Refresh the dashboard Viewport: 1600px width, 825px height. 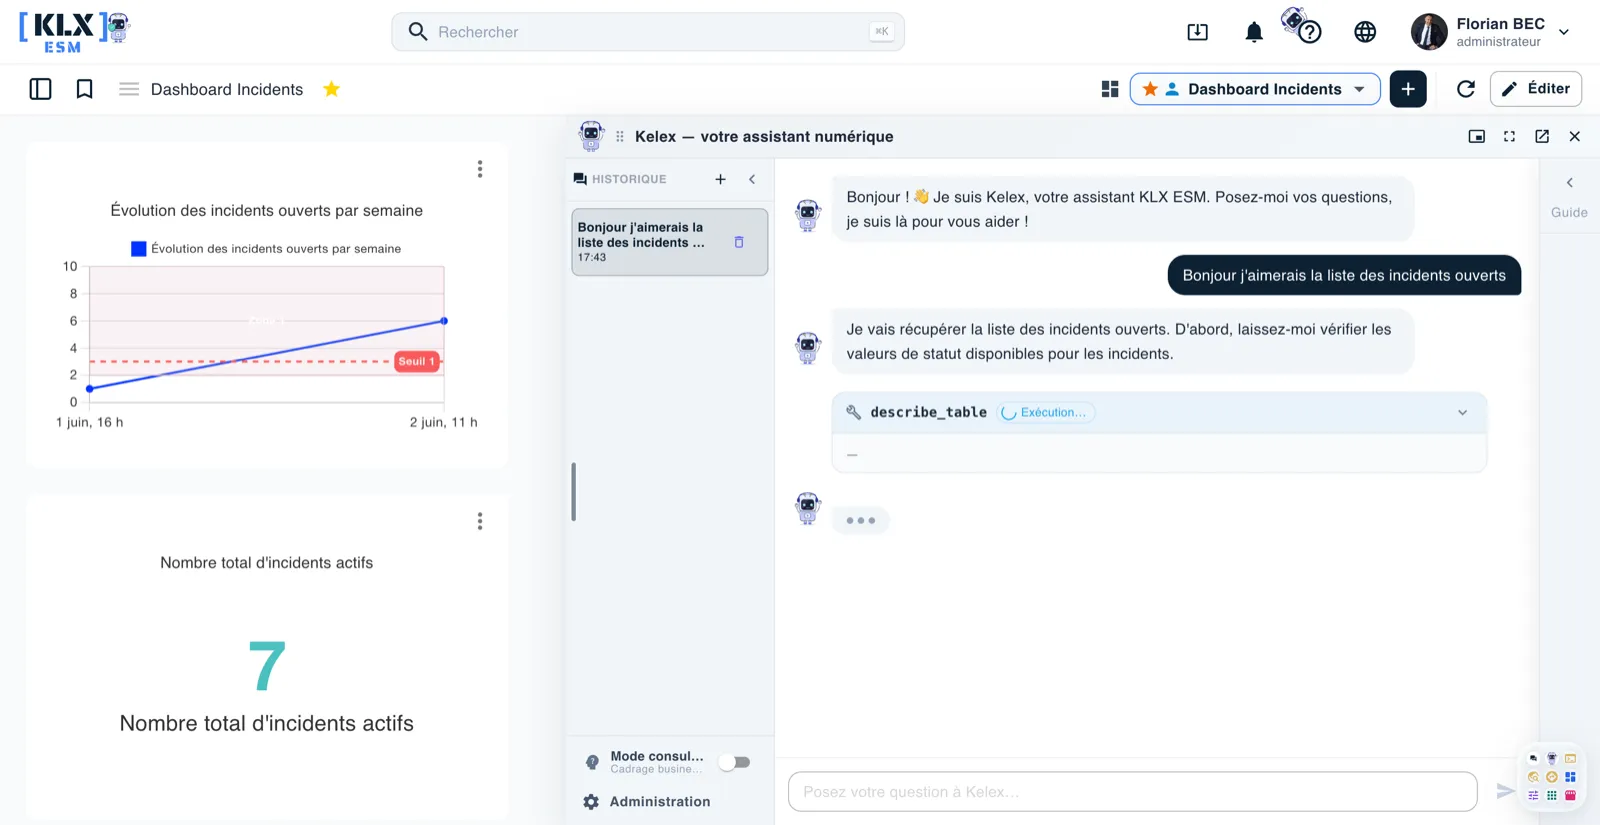tap(1466, 89)
